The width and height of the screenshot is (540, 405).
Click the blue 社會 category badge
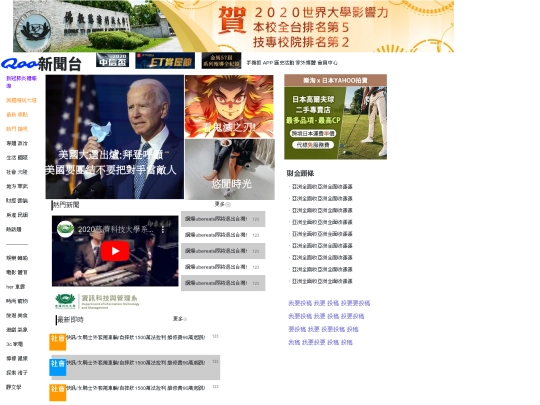(58, 367)
